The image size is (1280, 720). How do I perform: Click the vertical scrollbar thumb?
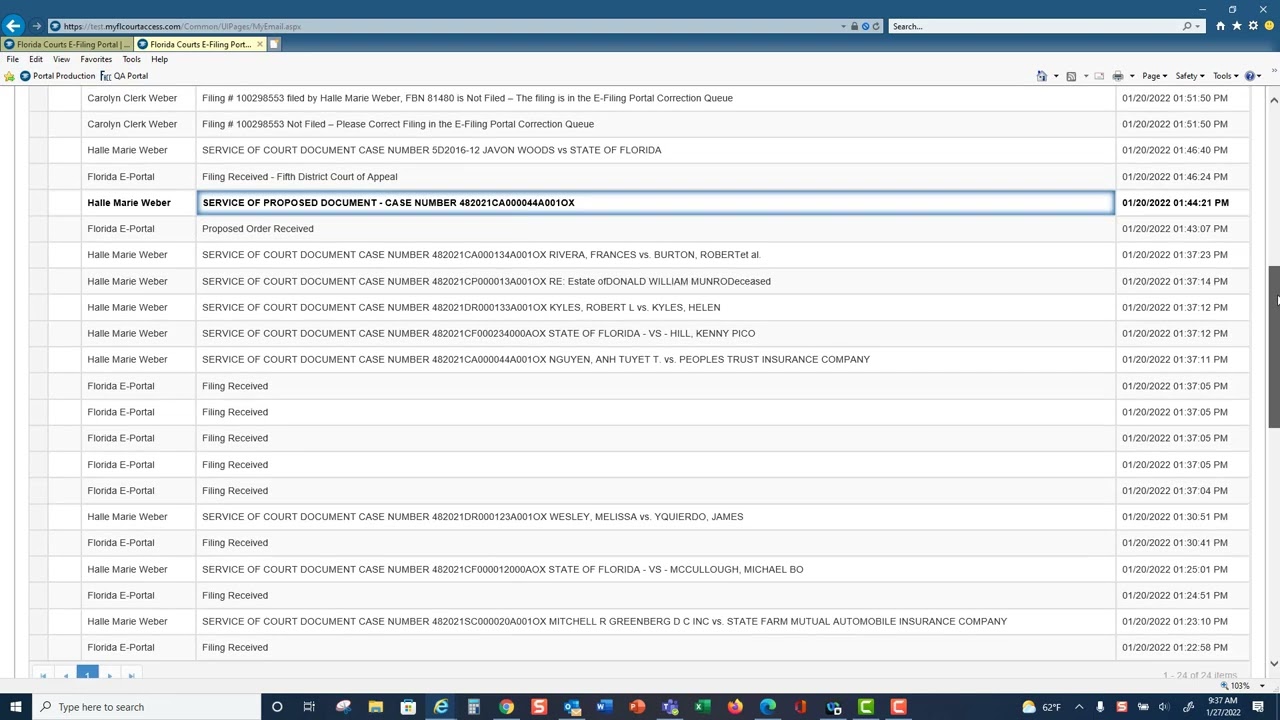coord(1273,348)
